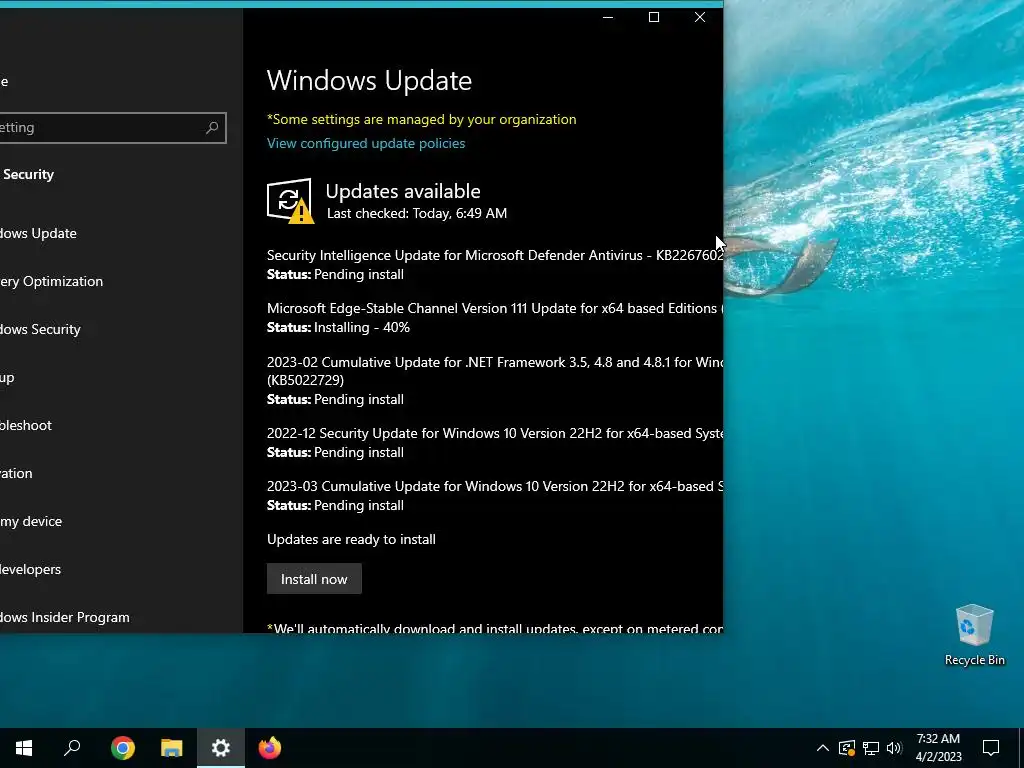Focus the Find a setting search field
This screenshot has height=768, width=1024.
point(113,127)
